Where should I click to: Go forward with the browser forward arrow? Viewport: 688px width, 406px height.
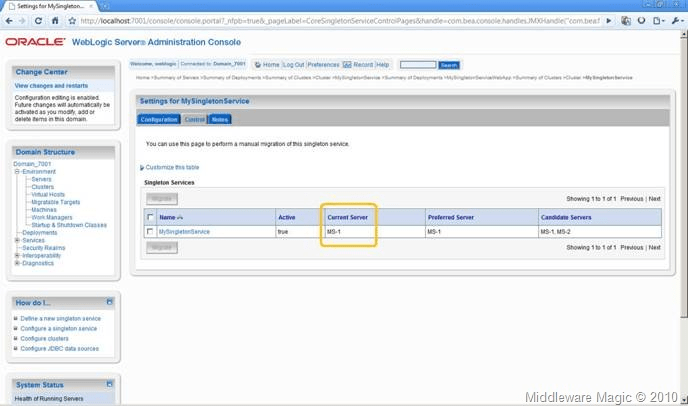22,21
